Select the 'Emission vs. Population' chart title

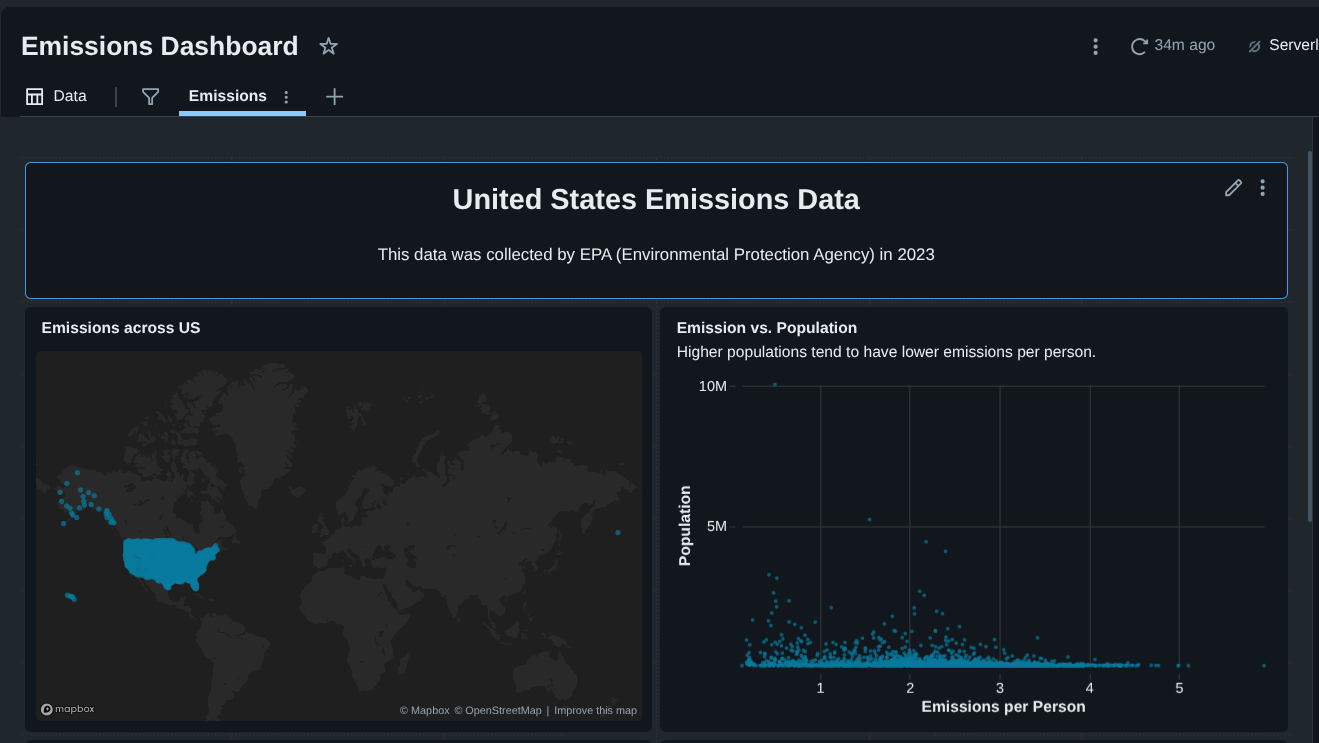pos(766,328)
